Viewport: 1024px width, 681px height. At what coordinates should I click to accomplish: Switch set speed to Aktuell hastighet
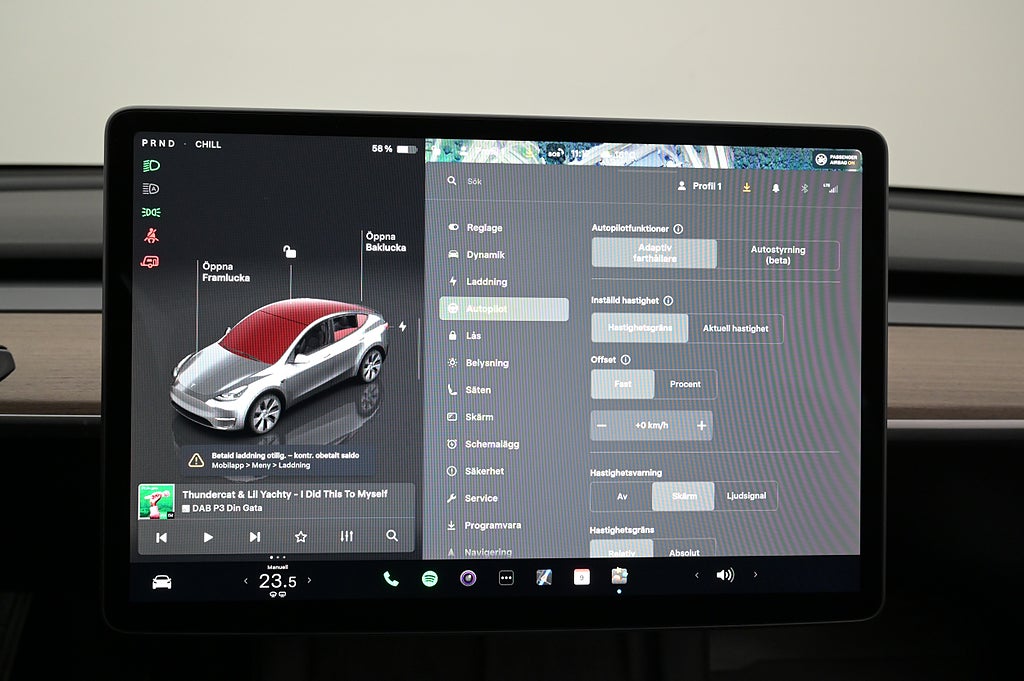(x=735, y=328)
